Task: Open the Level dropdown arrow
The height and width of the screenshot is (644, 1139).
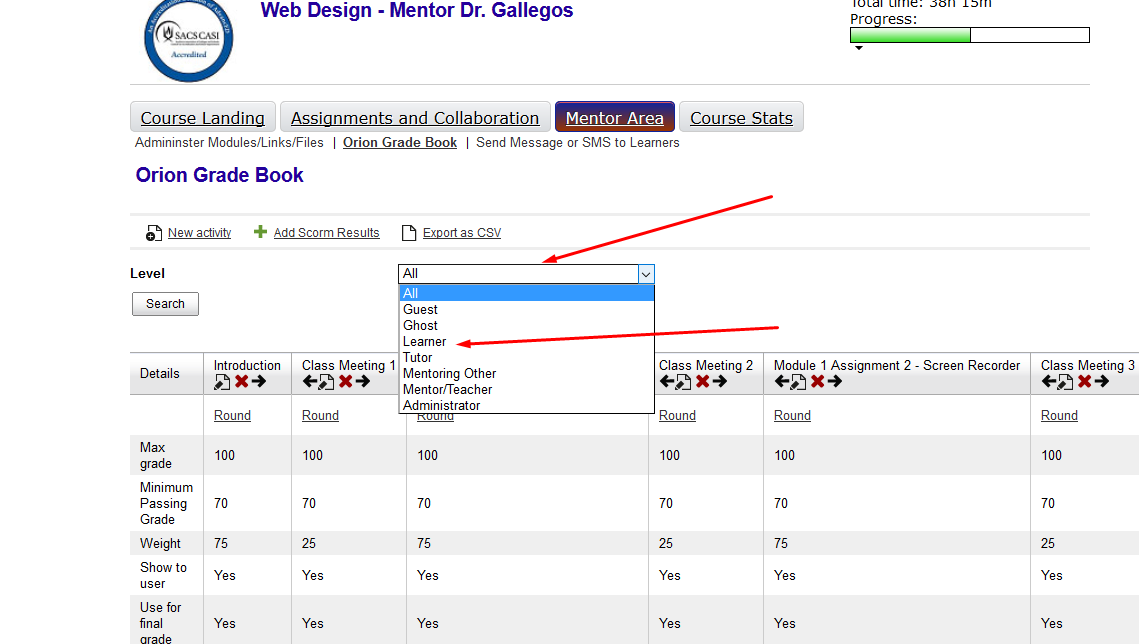Action: click(646, 274)
